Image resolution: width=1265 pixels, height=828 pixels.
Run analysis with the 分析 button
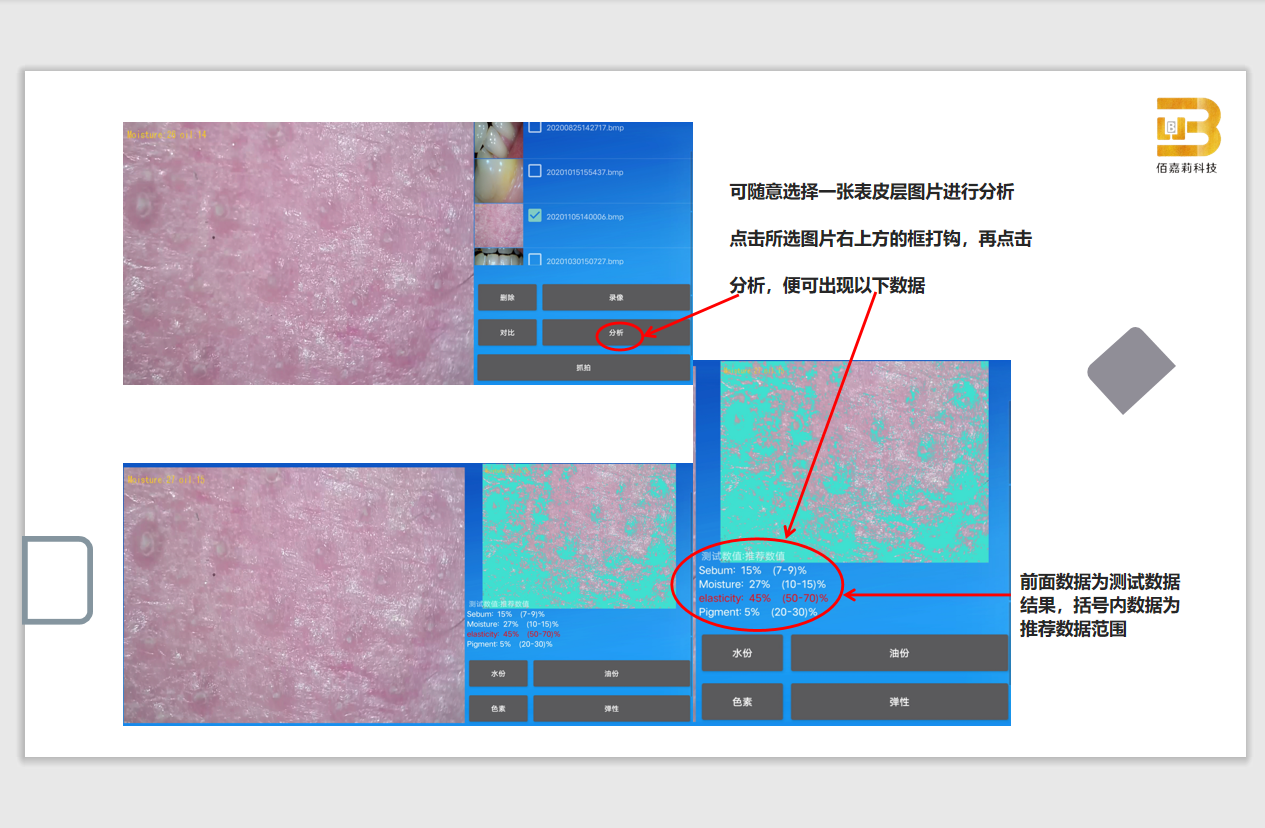pyautogui.click(x=616, y=332)
